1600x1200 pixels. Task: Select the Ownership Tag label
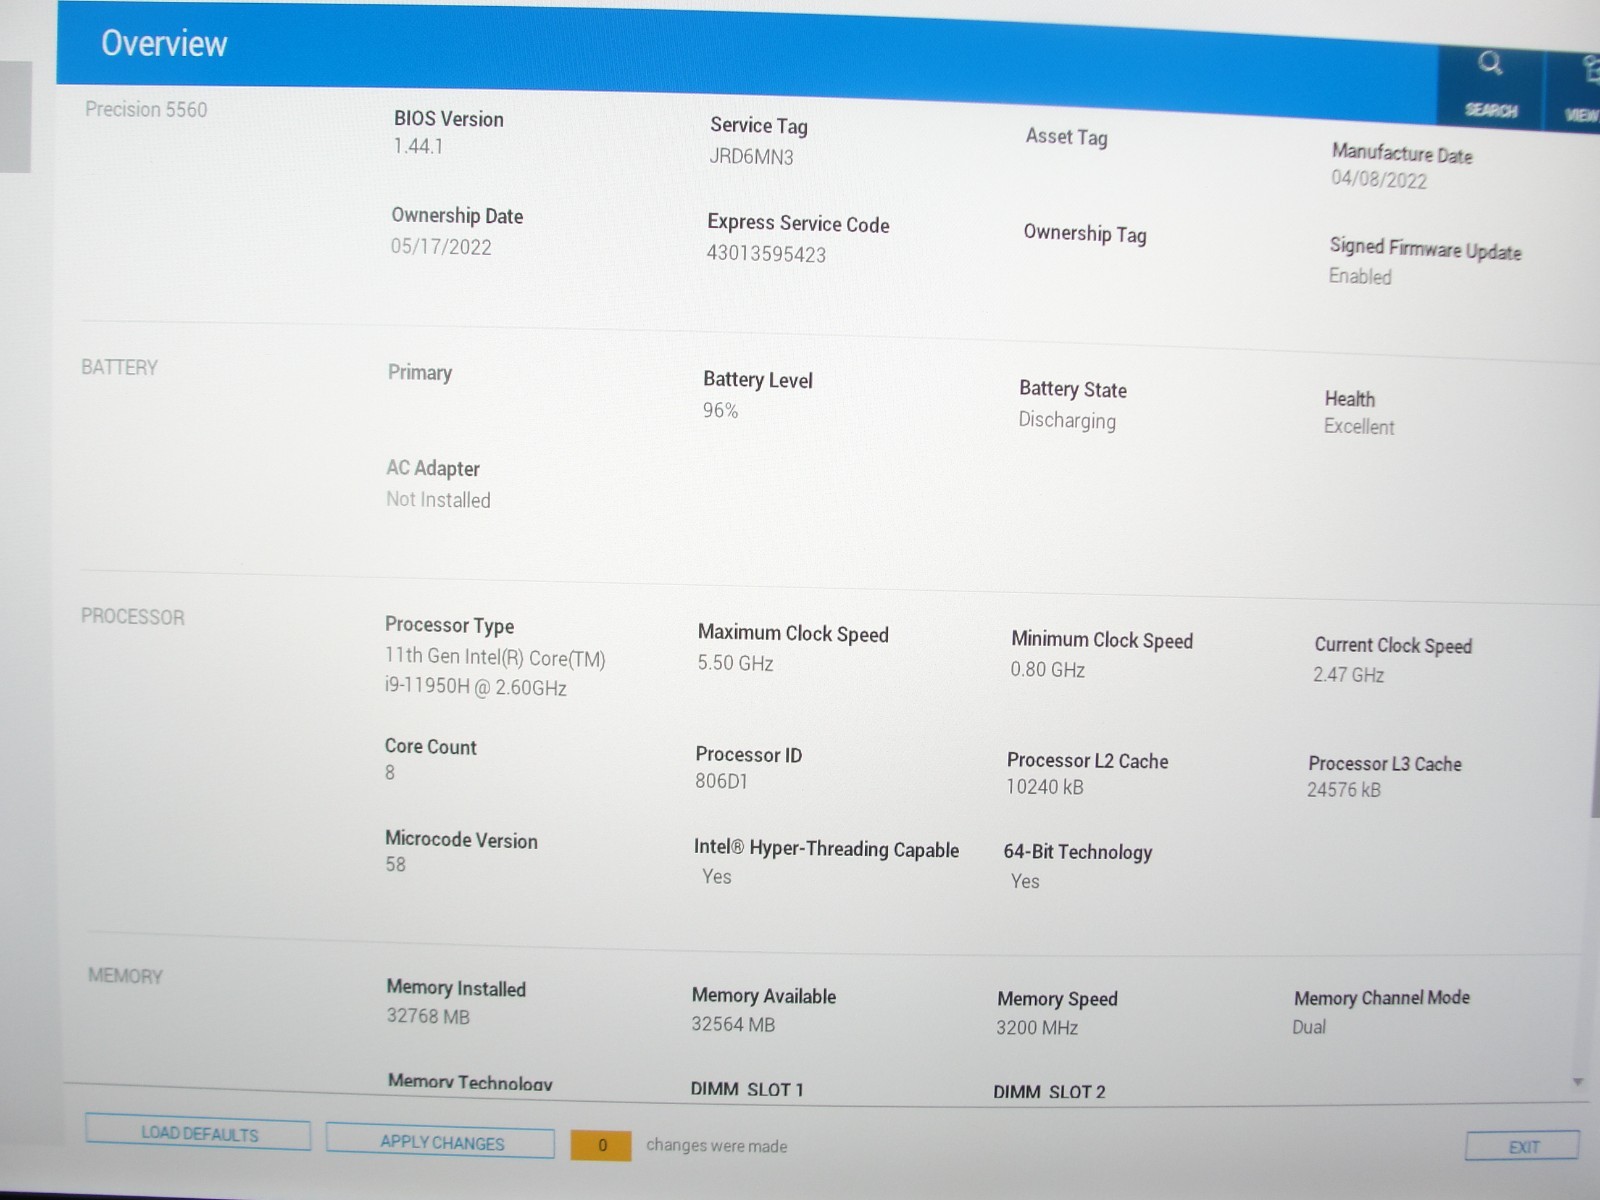coord(1084,233)
